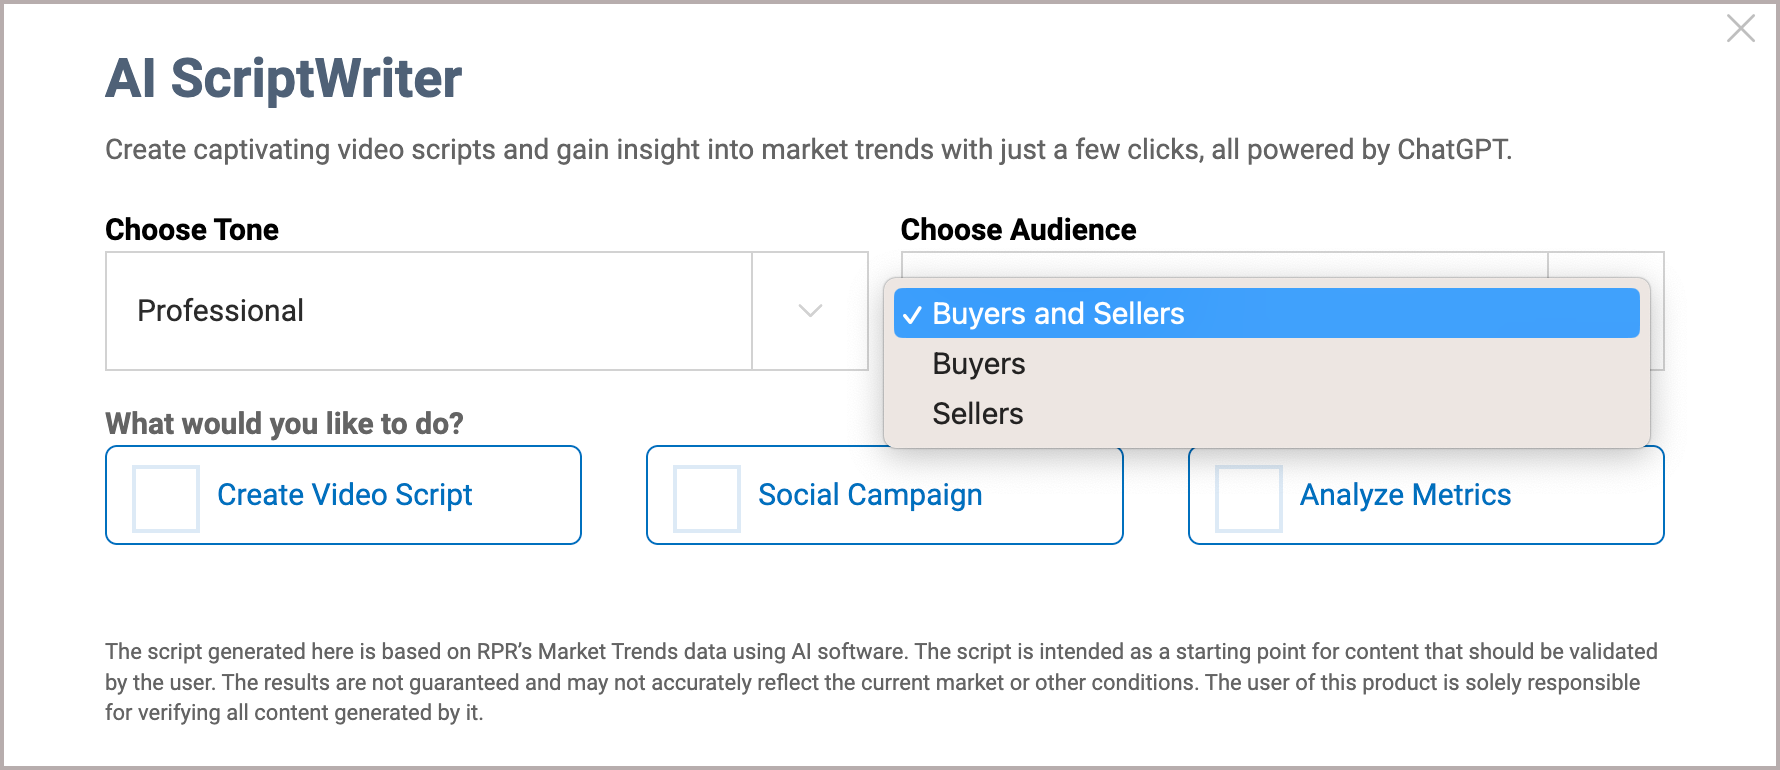Tick the Create Video Script checkbox square
This screenshot has height=770, width=1780.
(x=166, y=498)
